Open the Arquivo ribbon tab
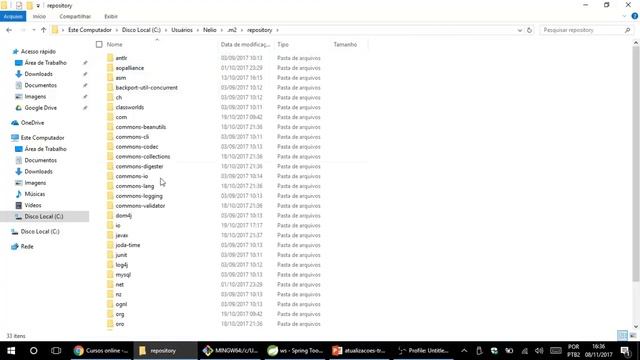 (13, 16)
